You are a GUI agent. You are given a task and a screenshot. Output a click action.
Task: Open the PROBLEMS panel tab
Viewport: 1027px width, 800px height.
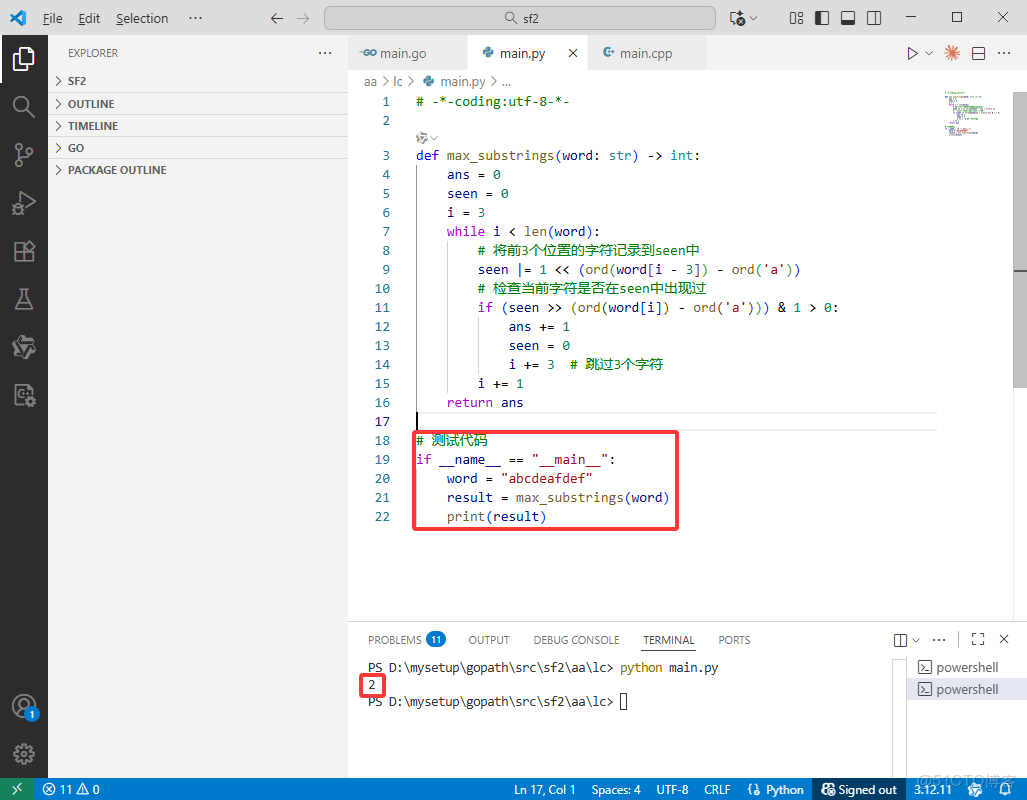click(x=395, y=640)
